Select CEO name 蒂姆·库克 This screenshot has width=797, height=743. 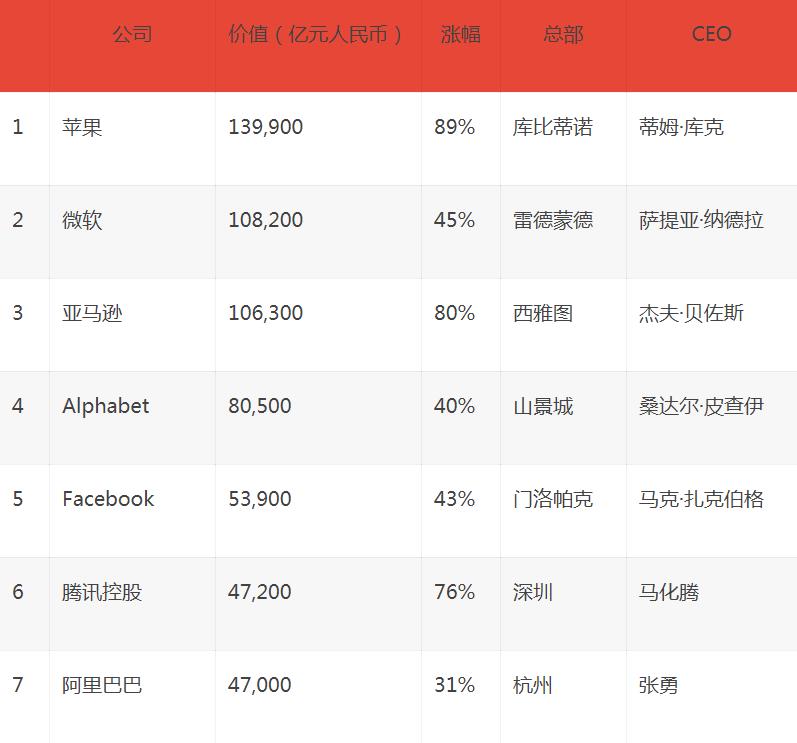(681, 128)
